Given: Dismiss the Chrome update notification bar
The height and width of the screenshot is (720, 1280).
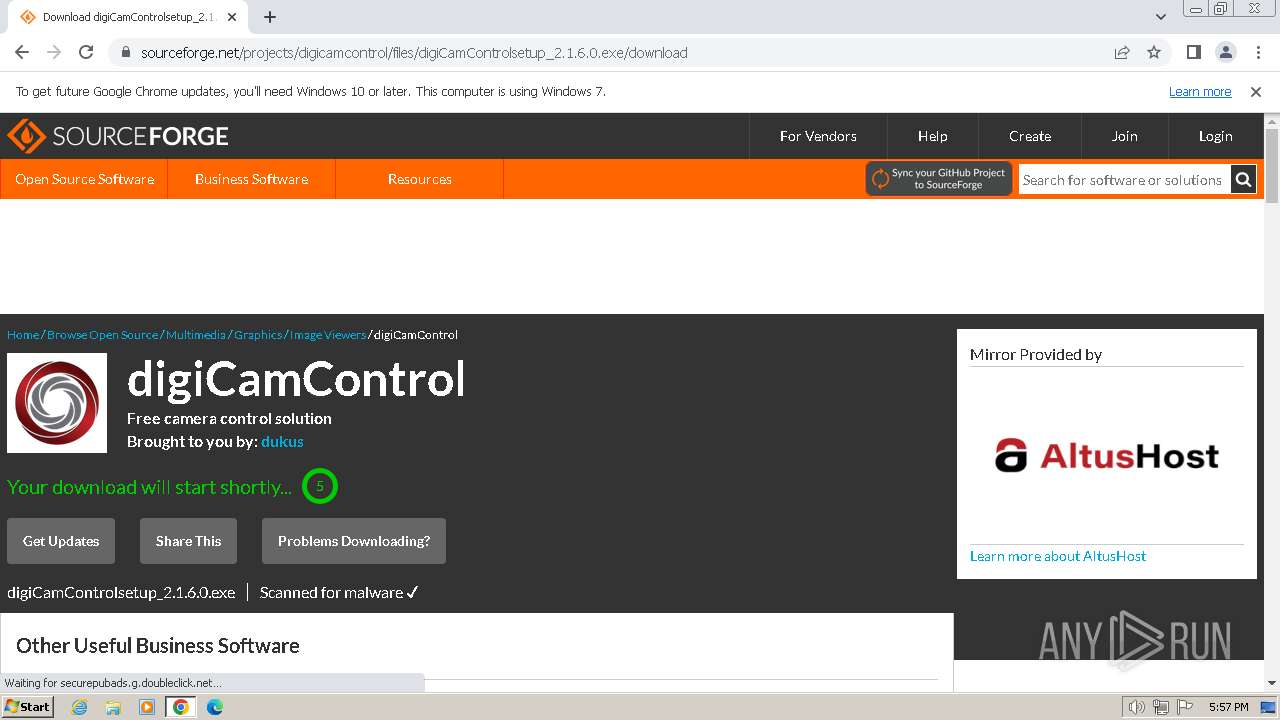Looking at the screenshot, I should click(x=1256, y=91).
